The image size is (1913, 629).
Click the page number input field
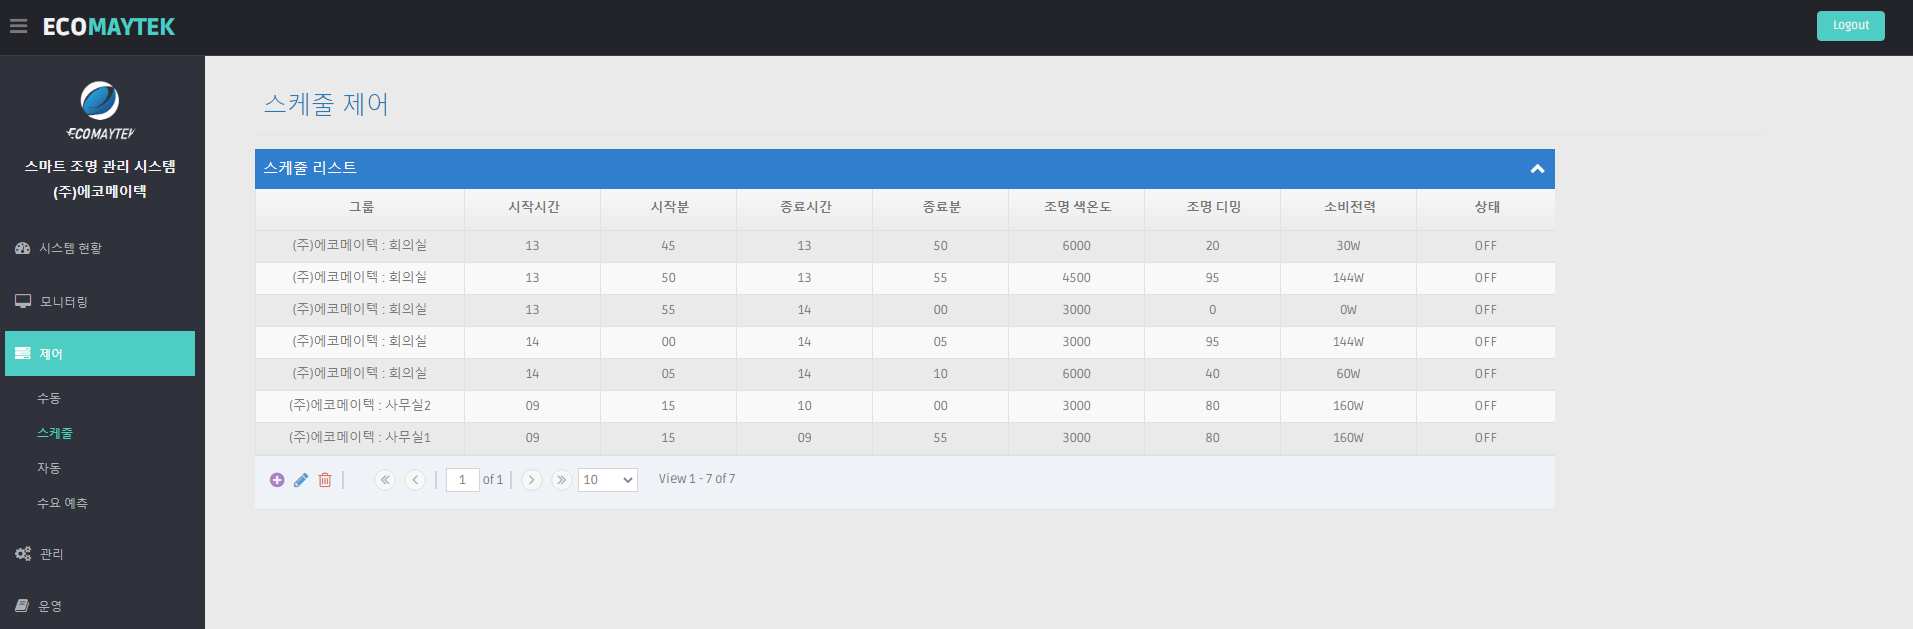(463, 480)
